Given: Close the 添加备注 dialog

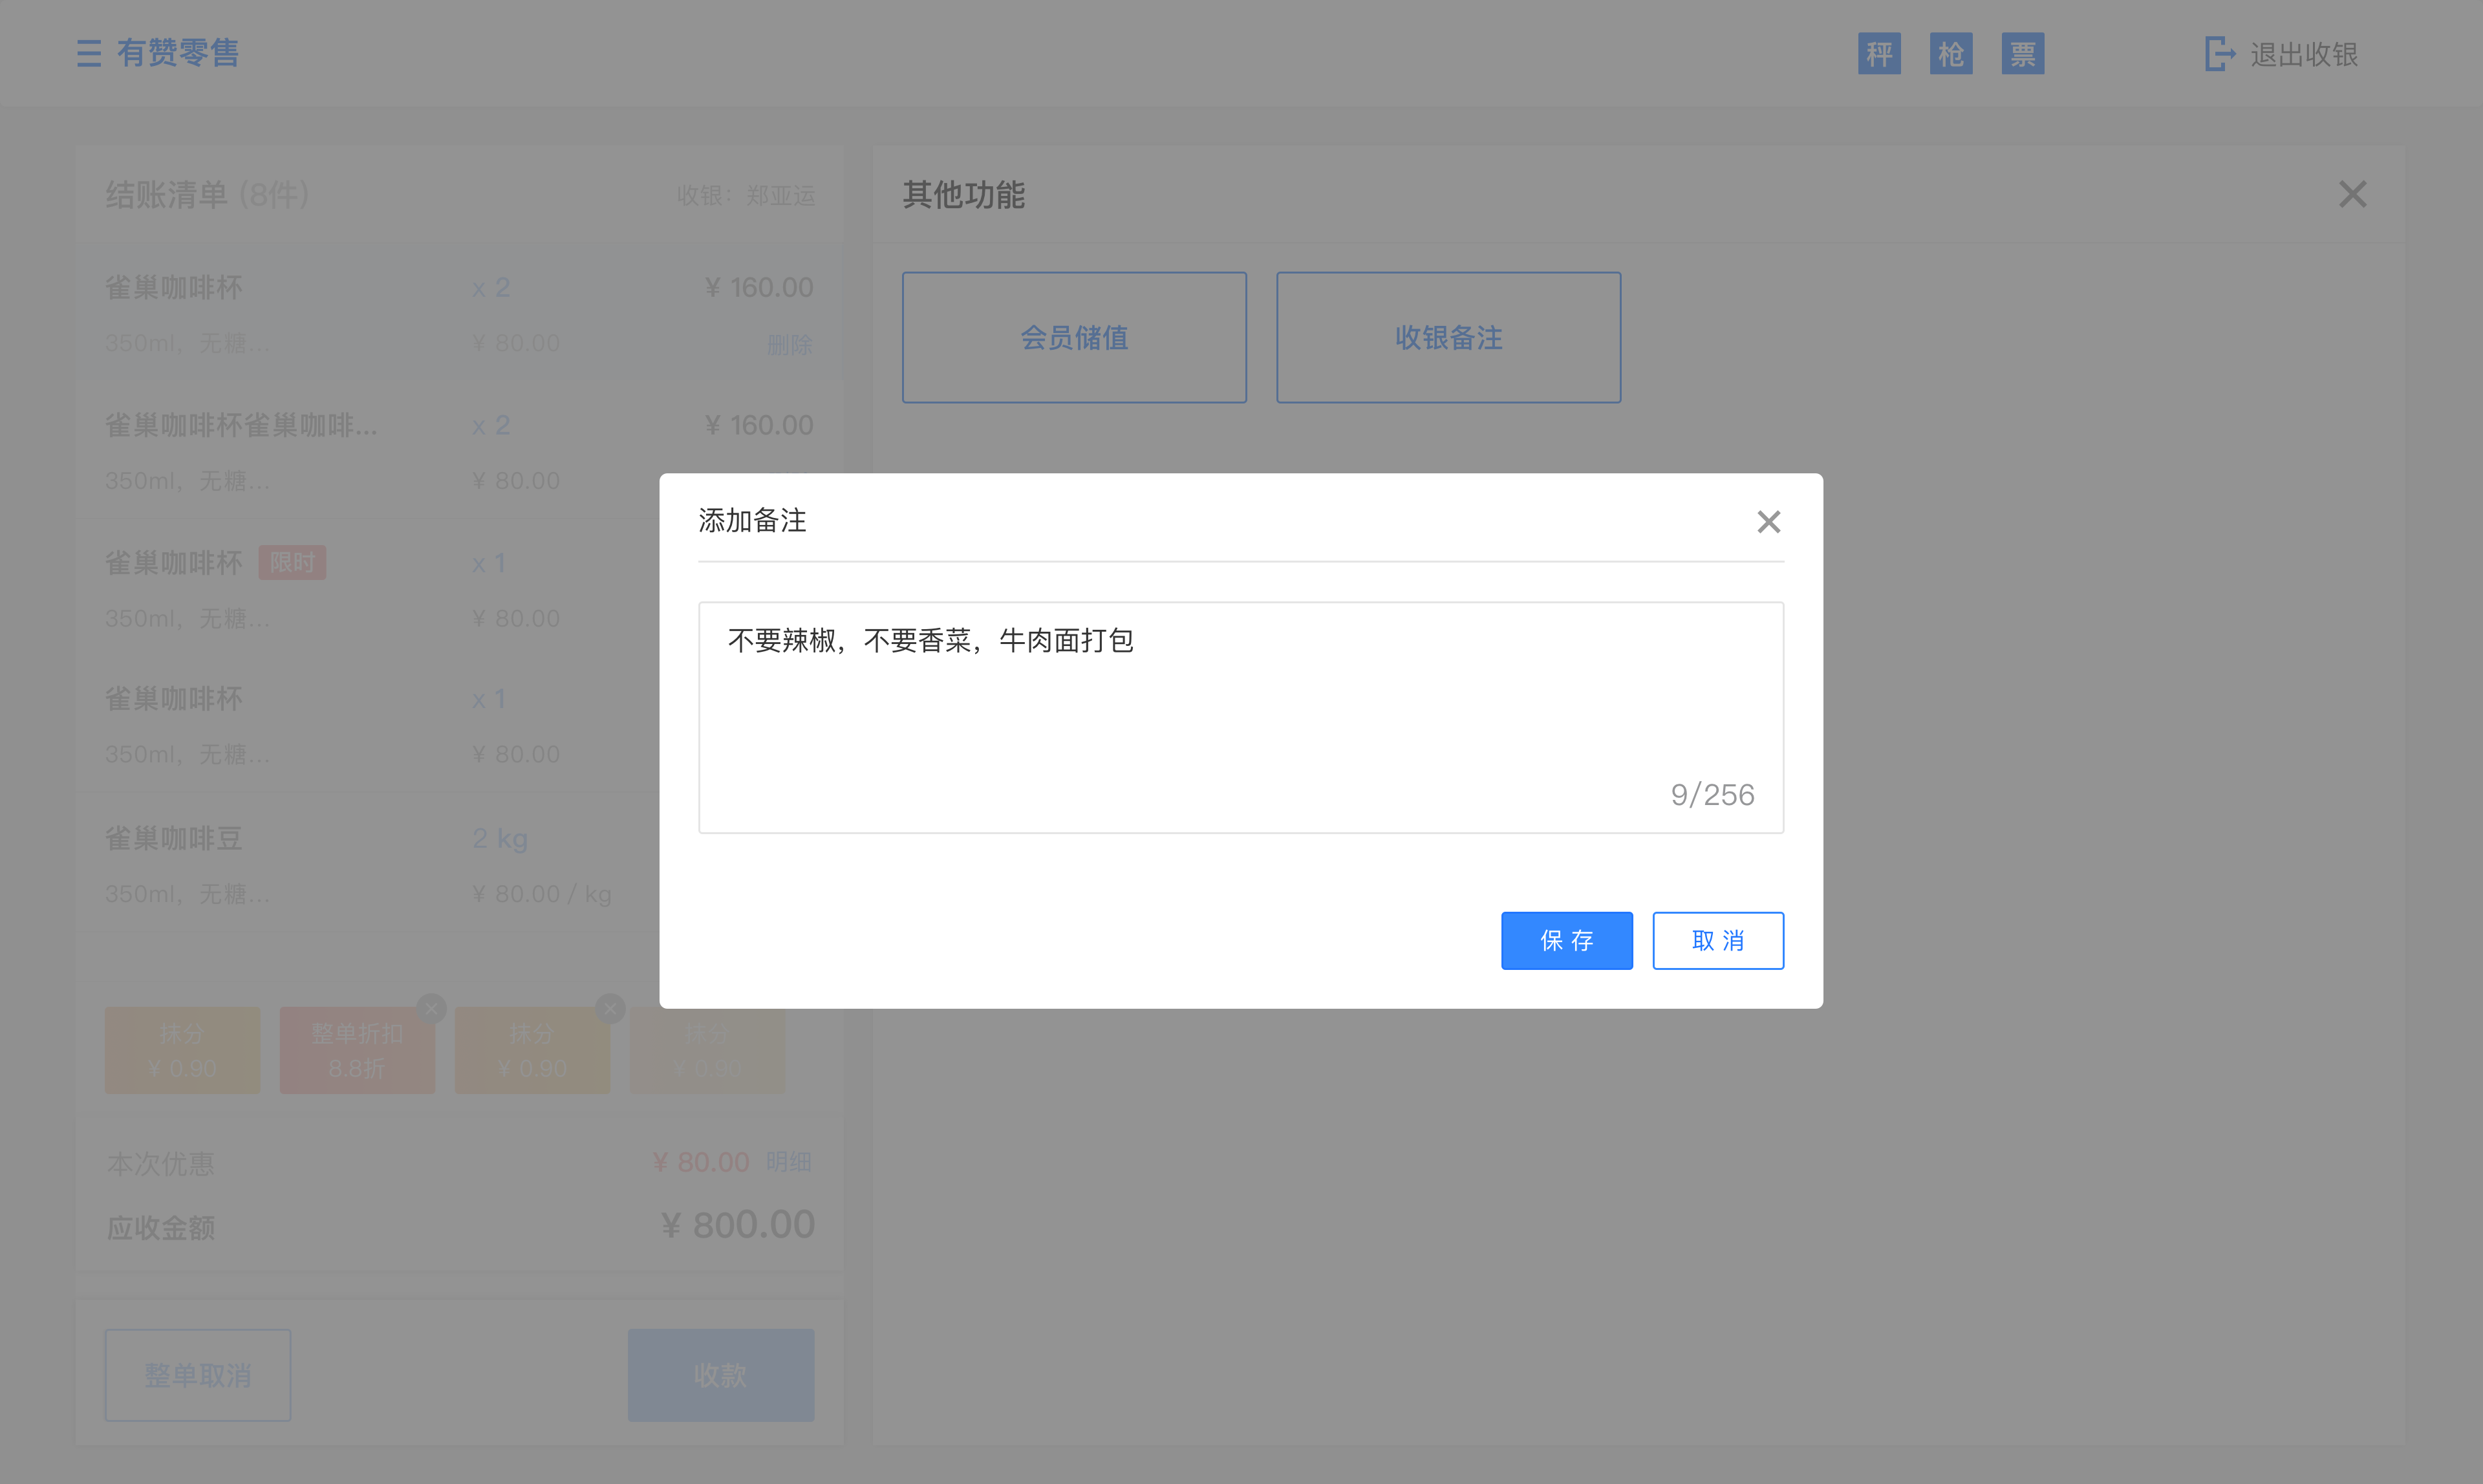Looking at the screenshot, I should pyautogui.click(x=1767, y=521).
